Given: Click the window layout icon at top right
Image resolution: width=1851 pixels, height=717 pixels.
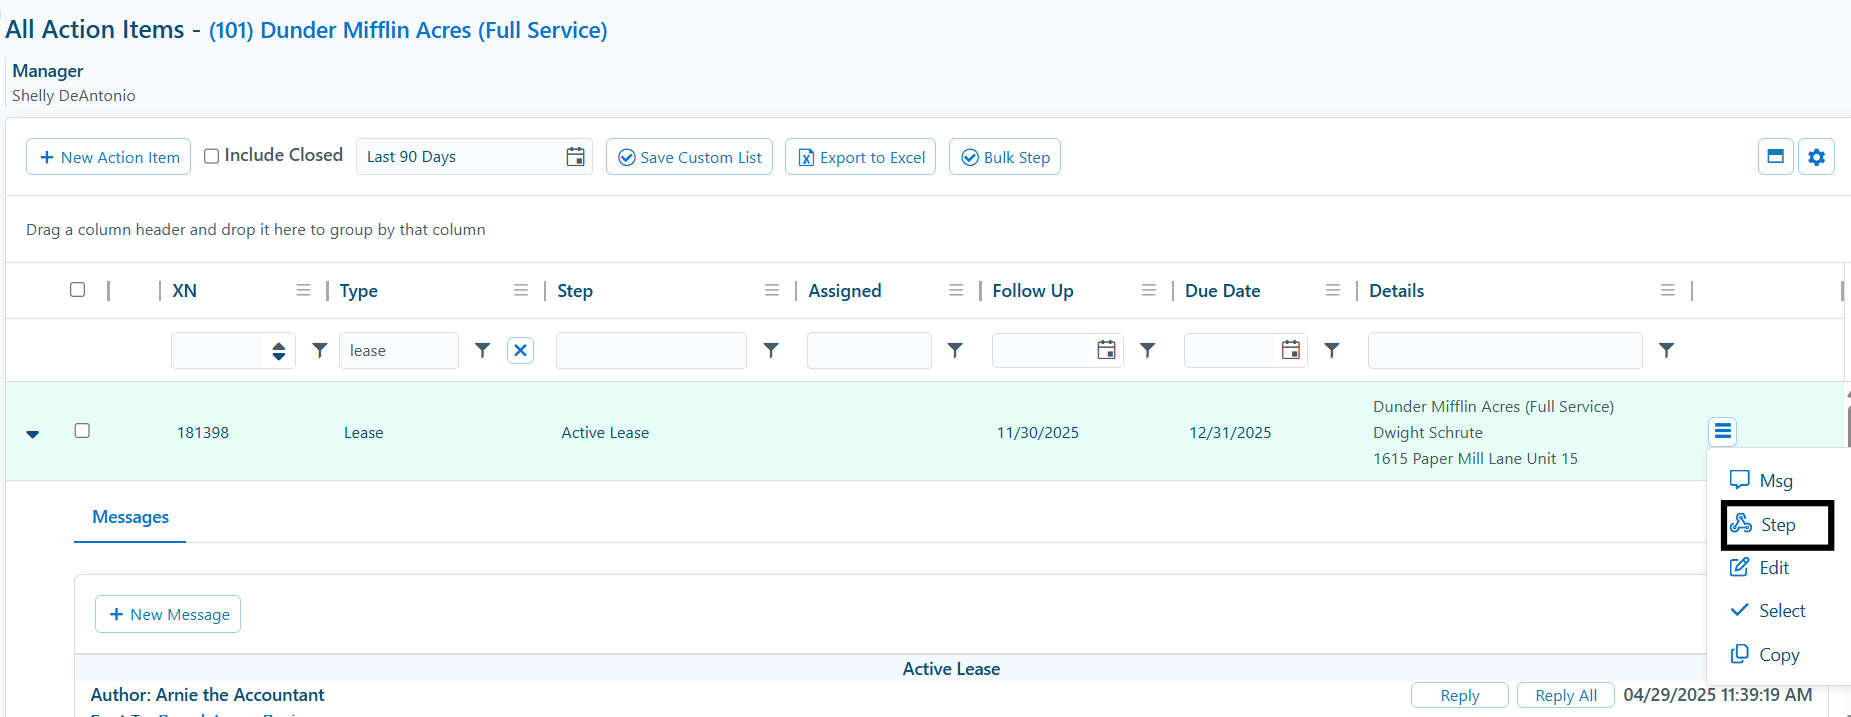Looking at the screenshot, I should (1776, 157).
